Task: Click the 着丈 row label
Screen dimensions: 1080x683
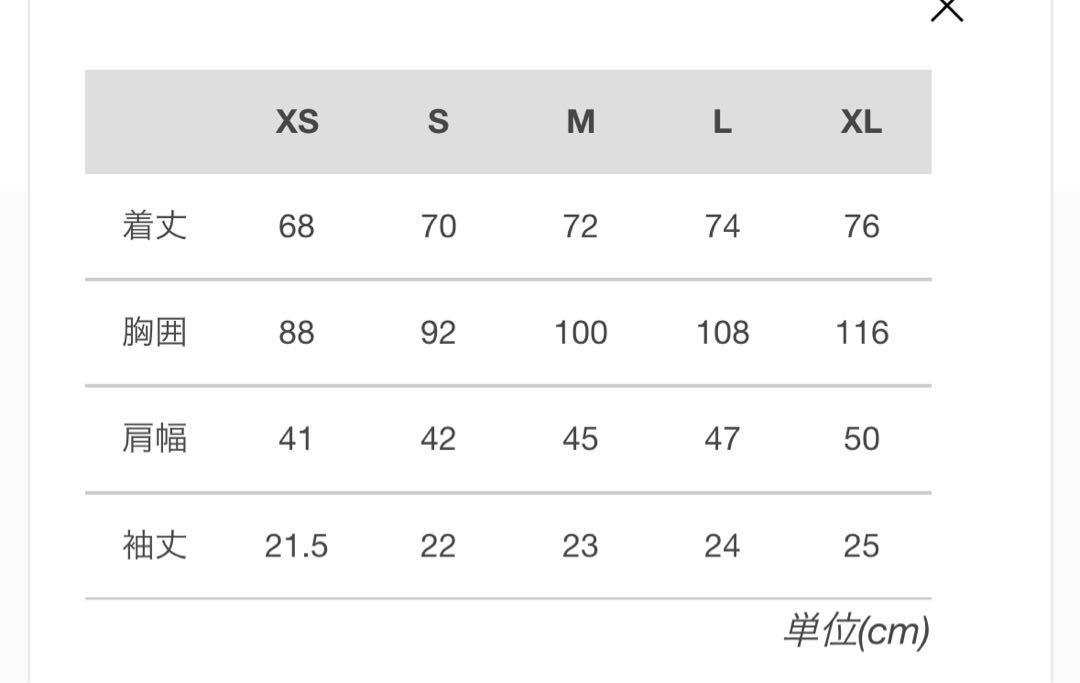Action: pyautogui.click(x=154, y=226)
